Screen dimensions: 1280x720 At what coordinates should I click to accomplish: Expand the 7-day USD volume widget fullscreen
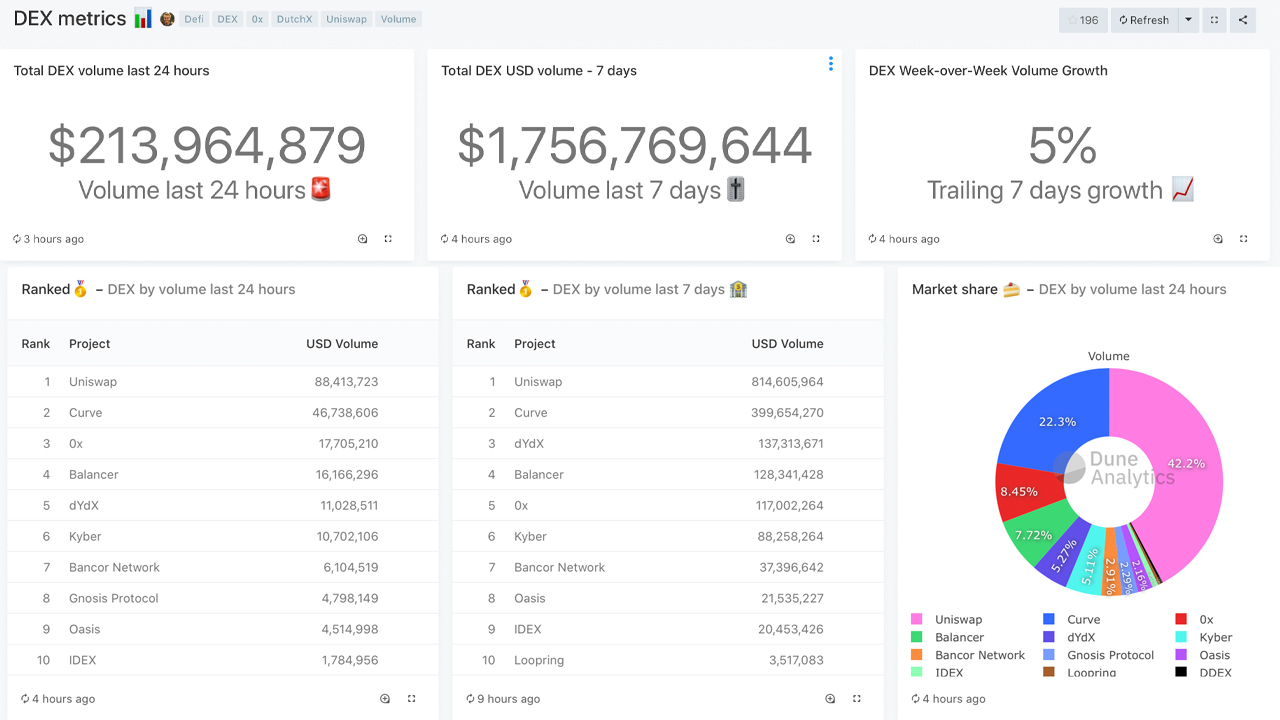tap(816, 239)
